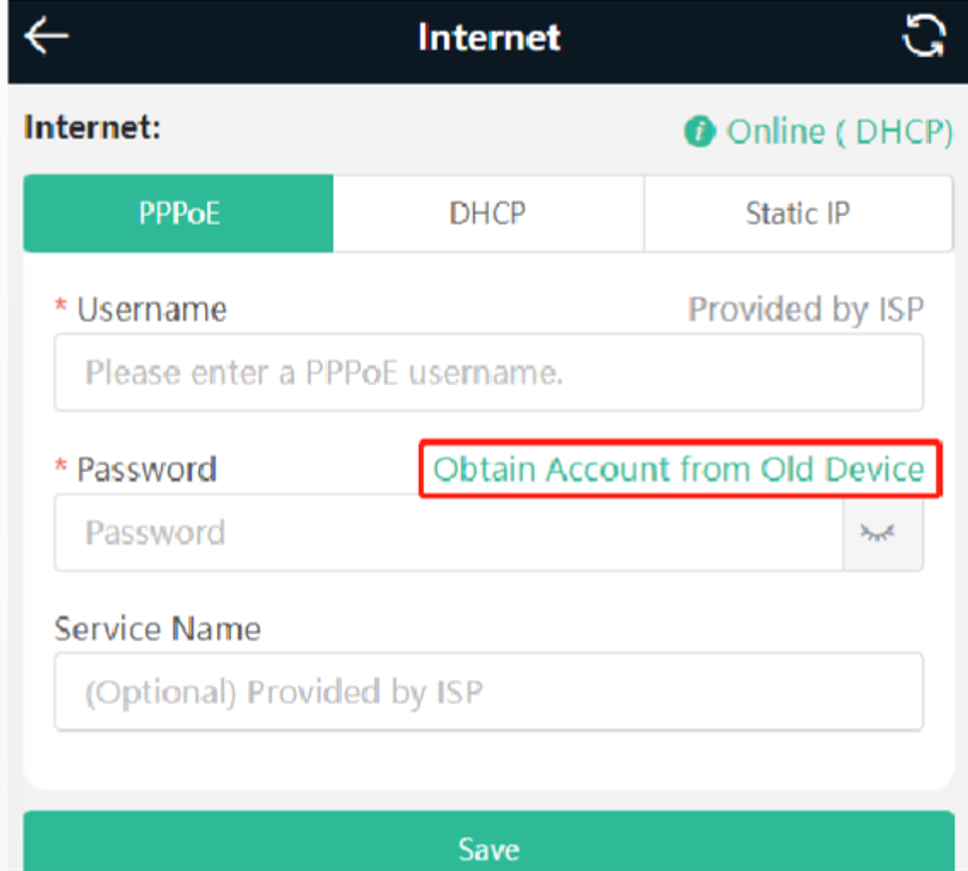
Task: Click the Internet page title in header
Action: (489, 37)
